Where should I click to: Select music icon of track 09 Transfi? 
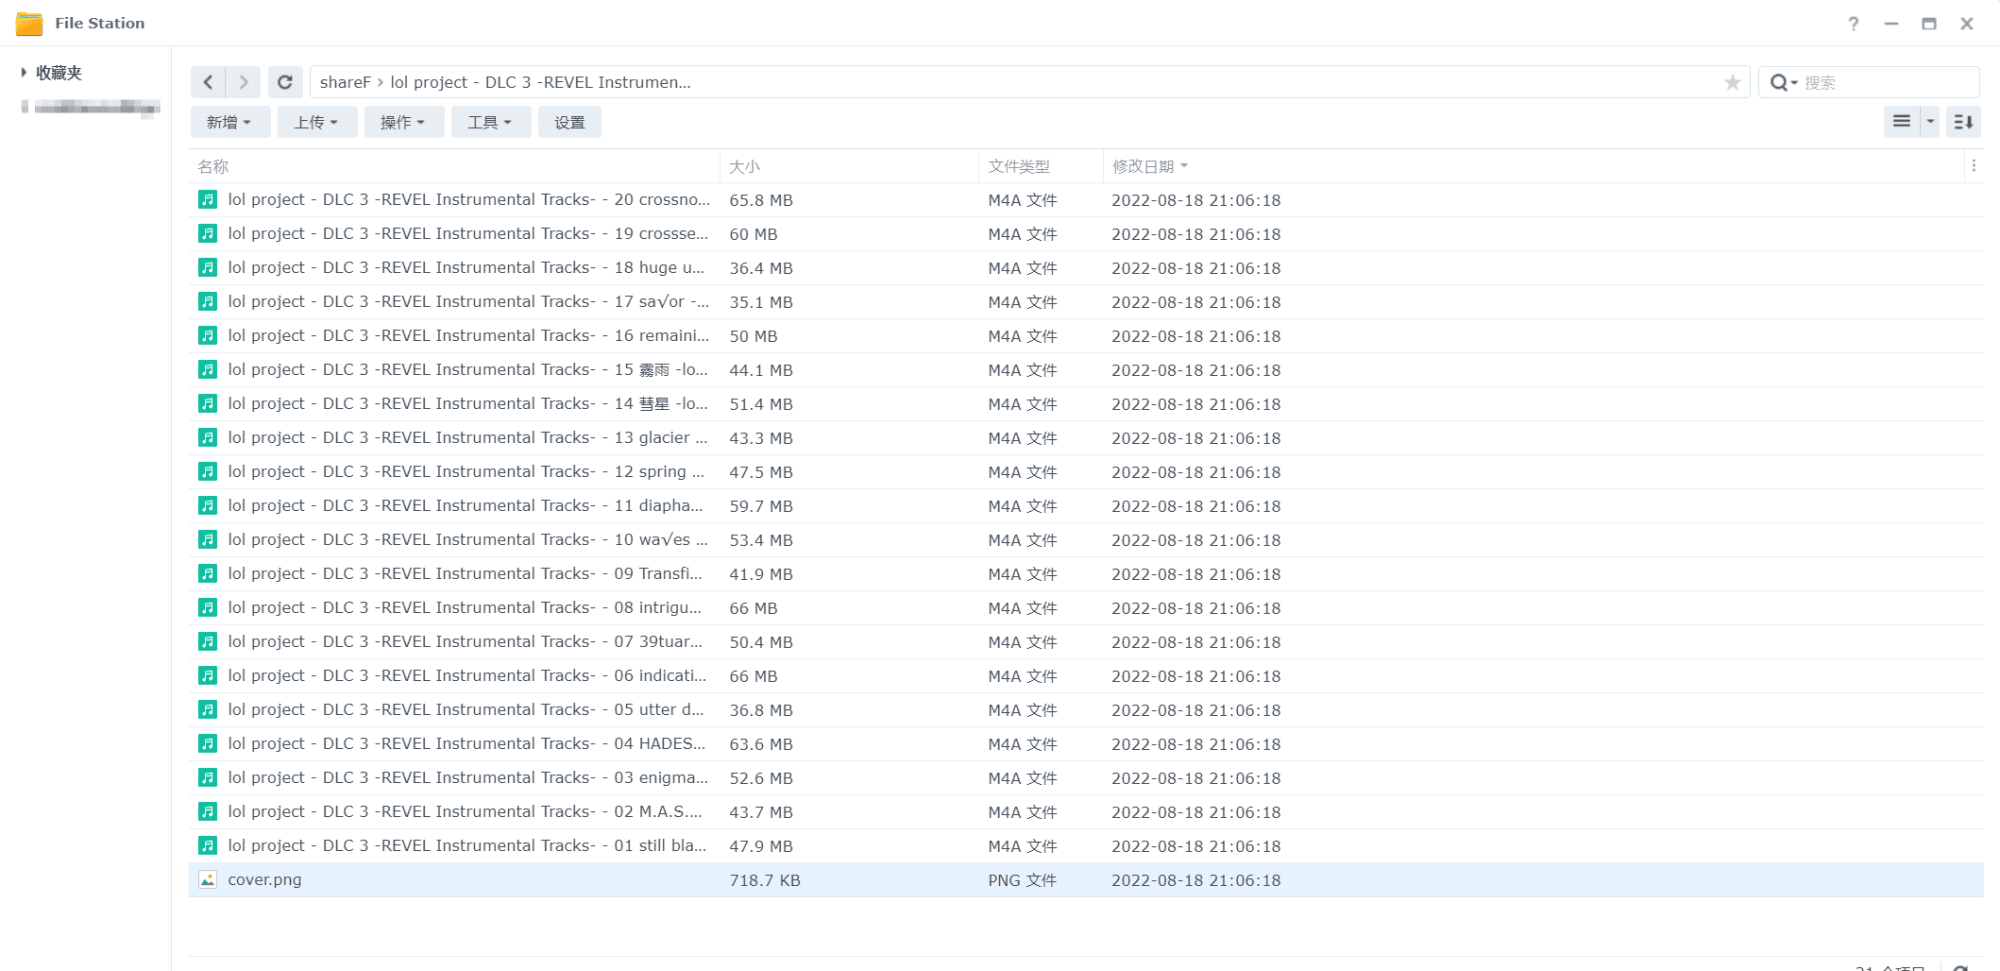pyautogui.click(x=207, y=574)
